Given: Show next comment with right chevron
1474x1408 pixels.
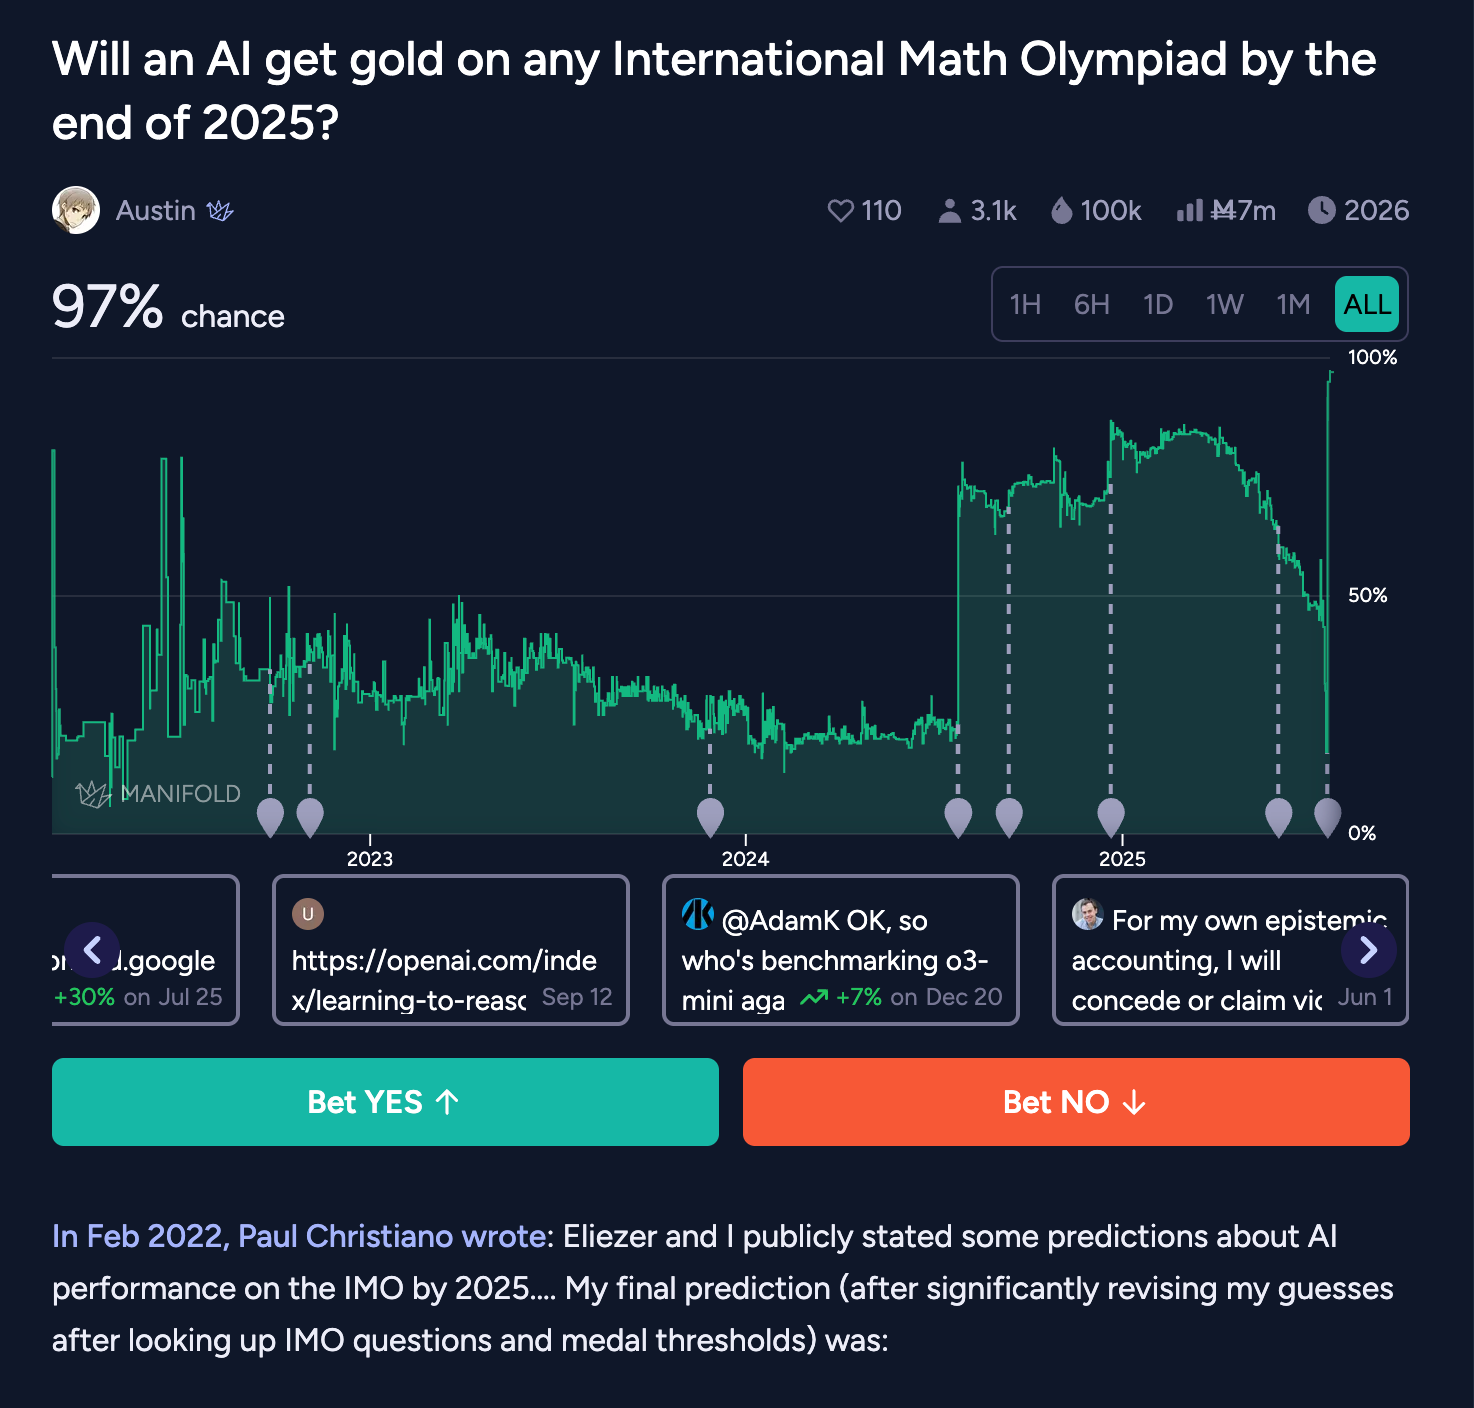Looking at the screenshot, I should [1368, 950].
